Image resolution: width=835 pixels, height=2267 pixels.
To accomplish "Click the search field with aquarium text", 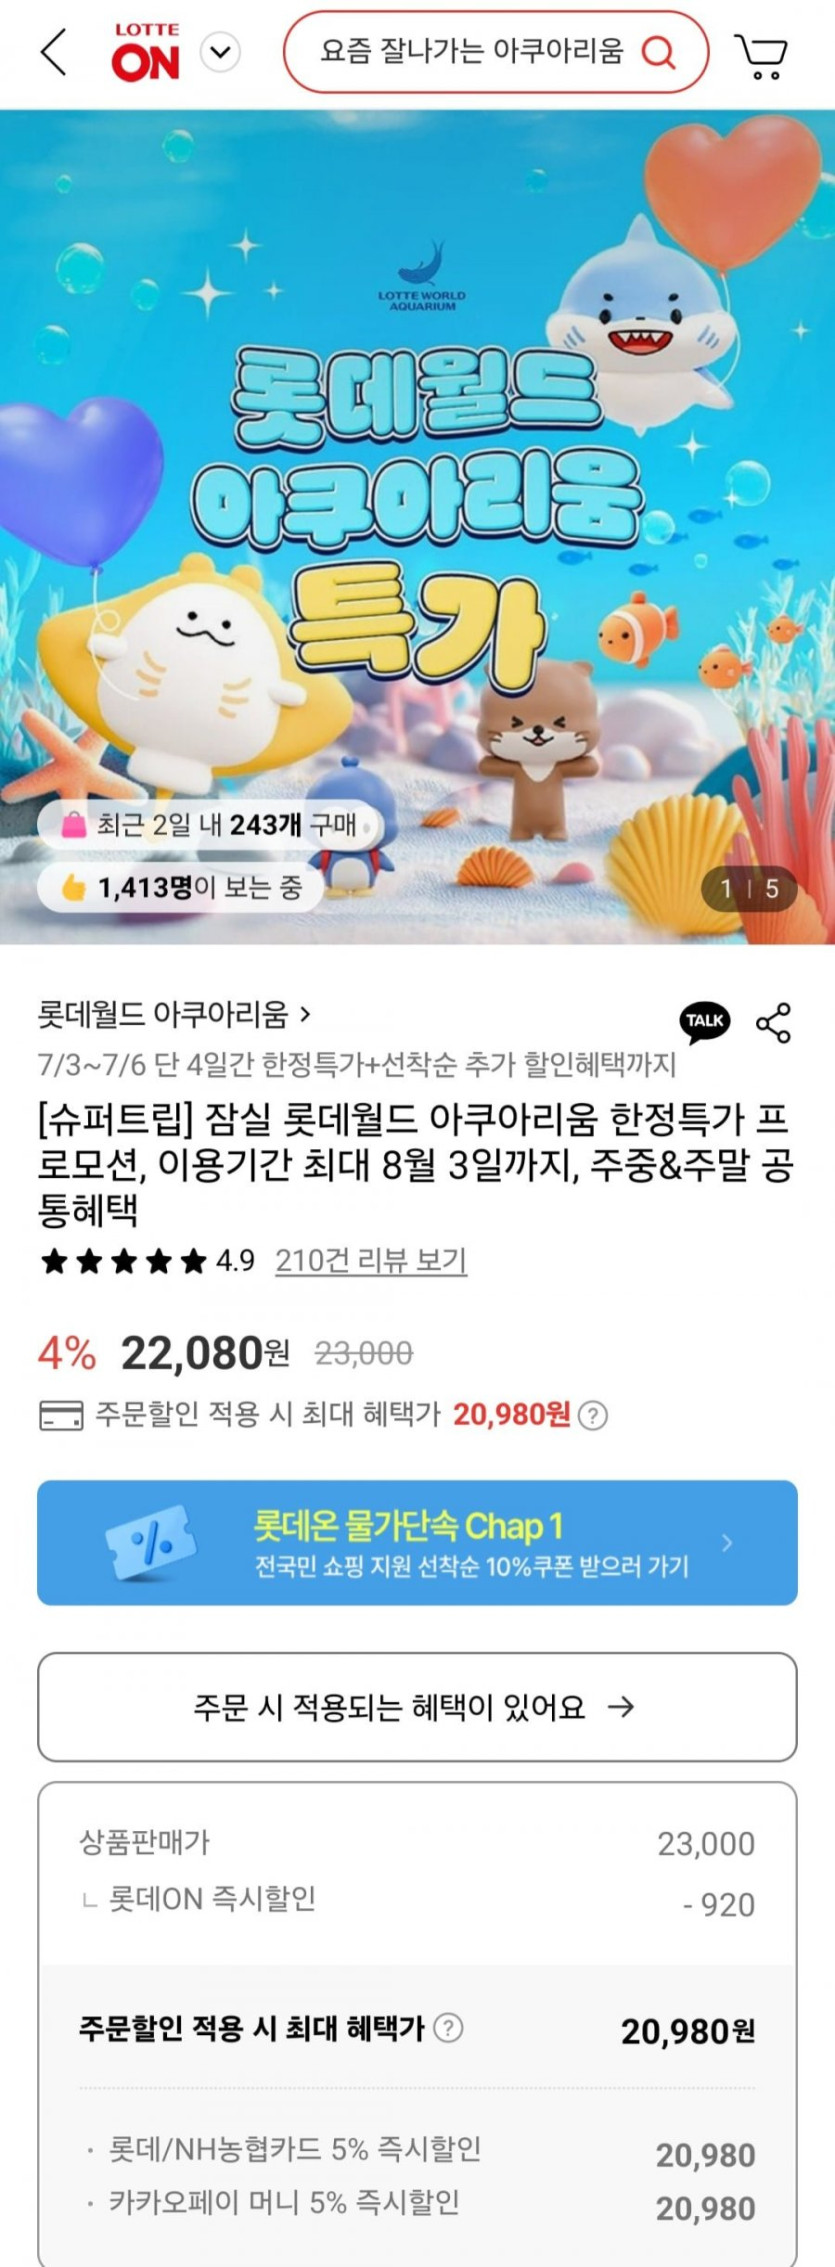I will (496, 52).
